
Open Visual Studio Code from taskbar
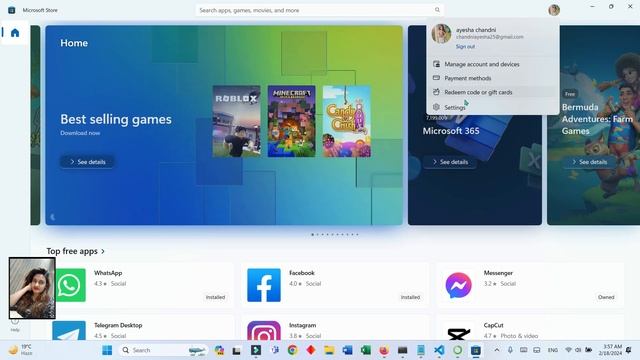point(439,350)
